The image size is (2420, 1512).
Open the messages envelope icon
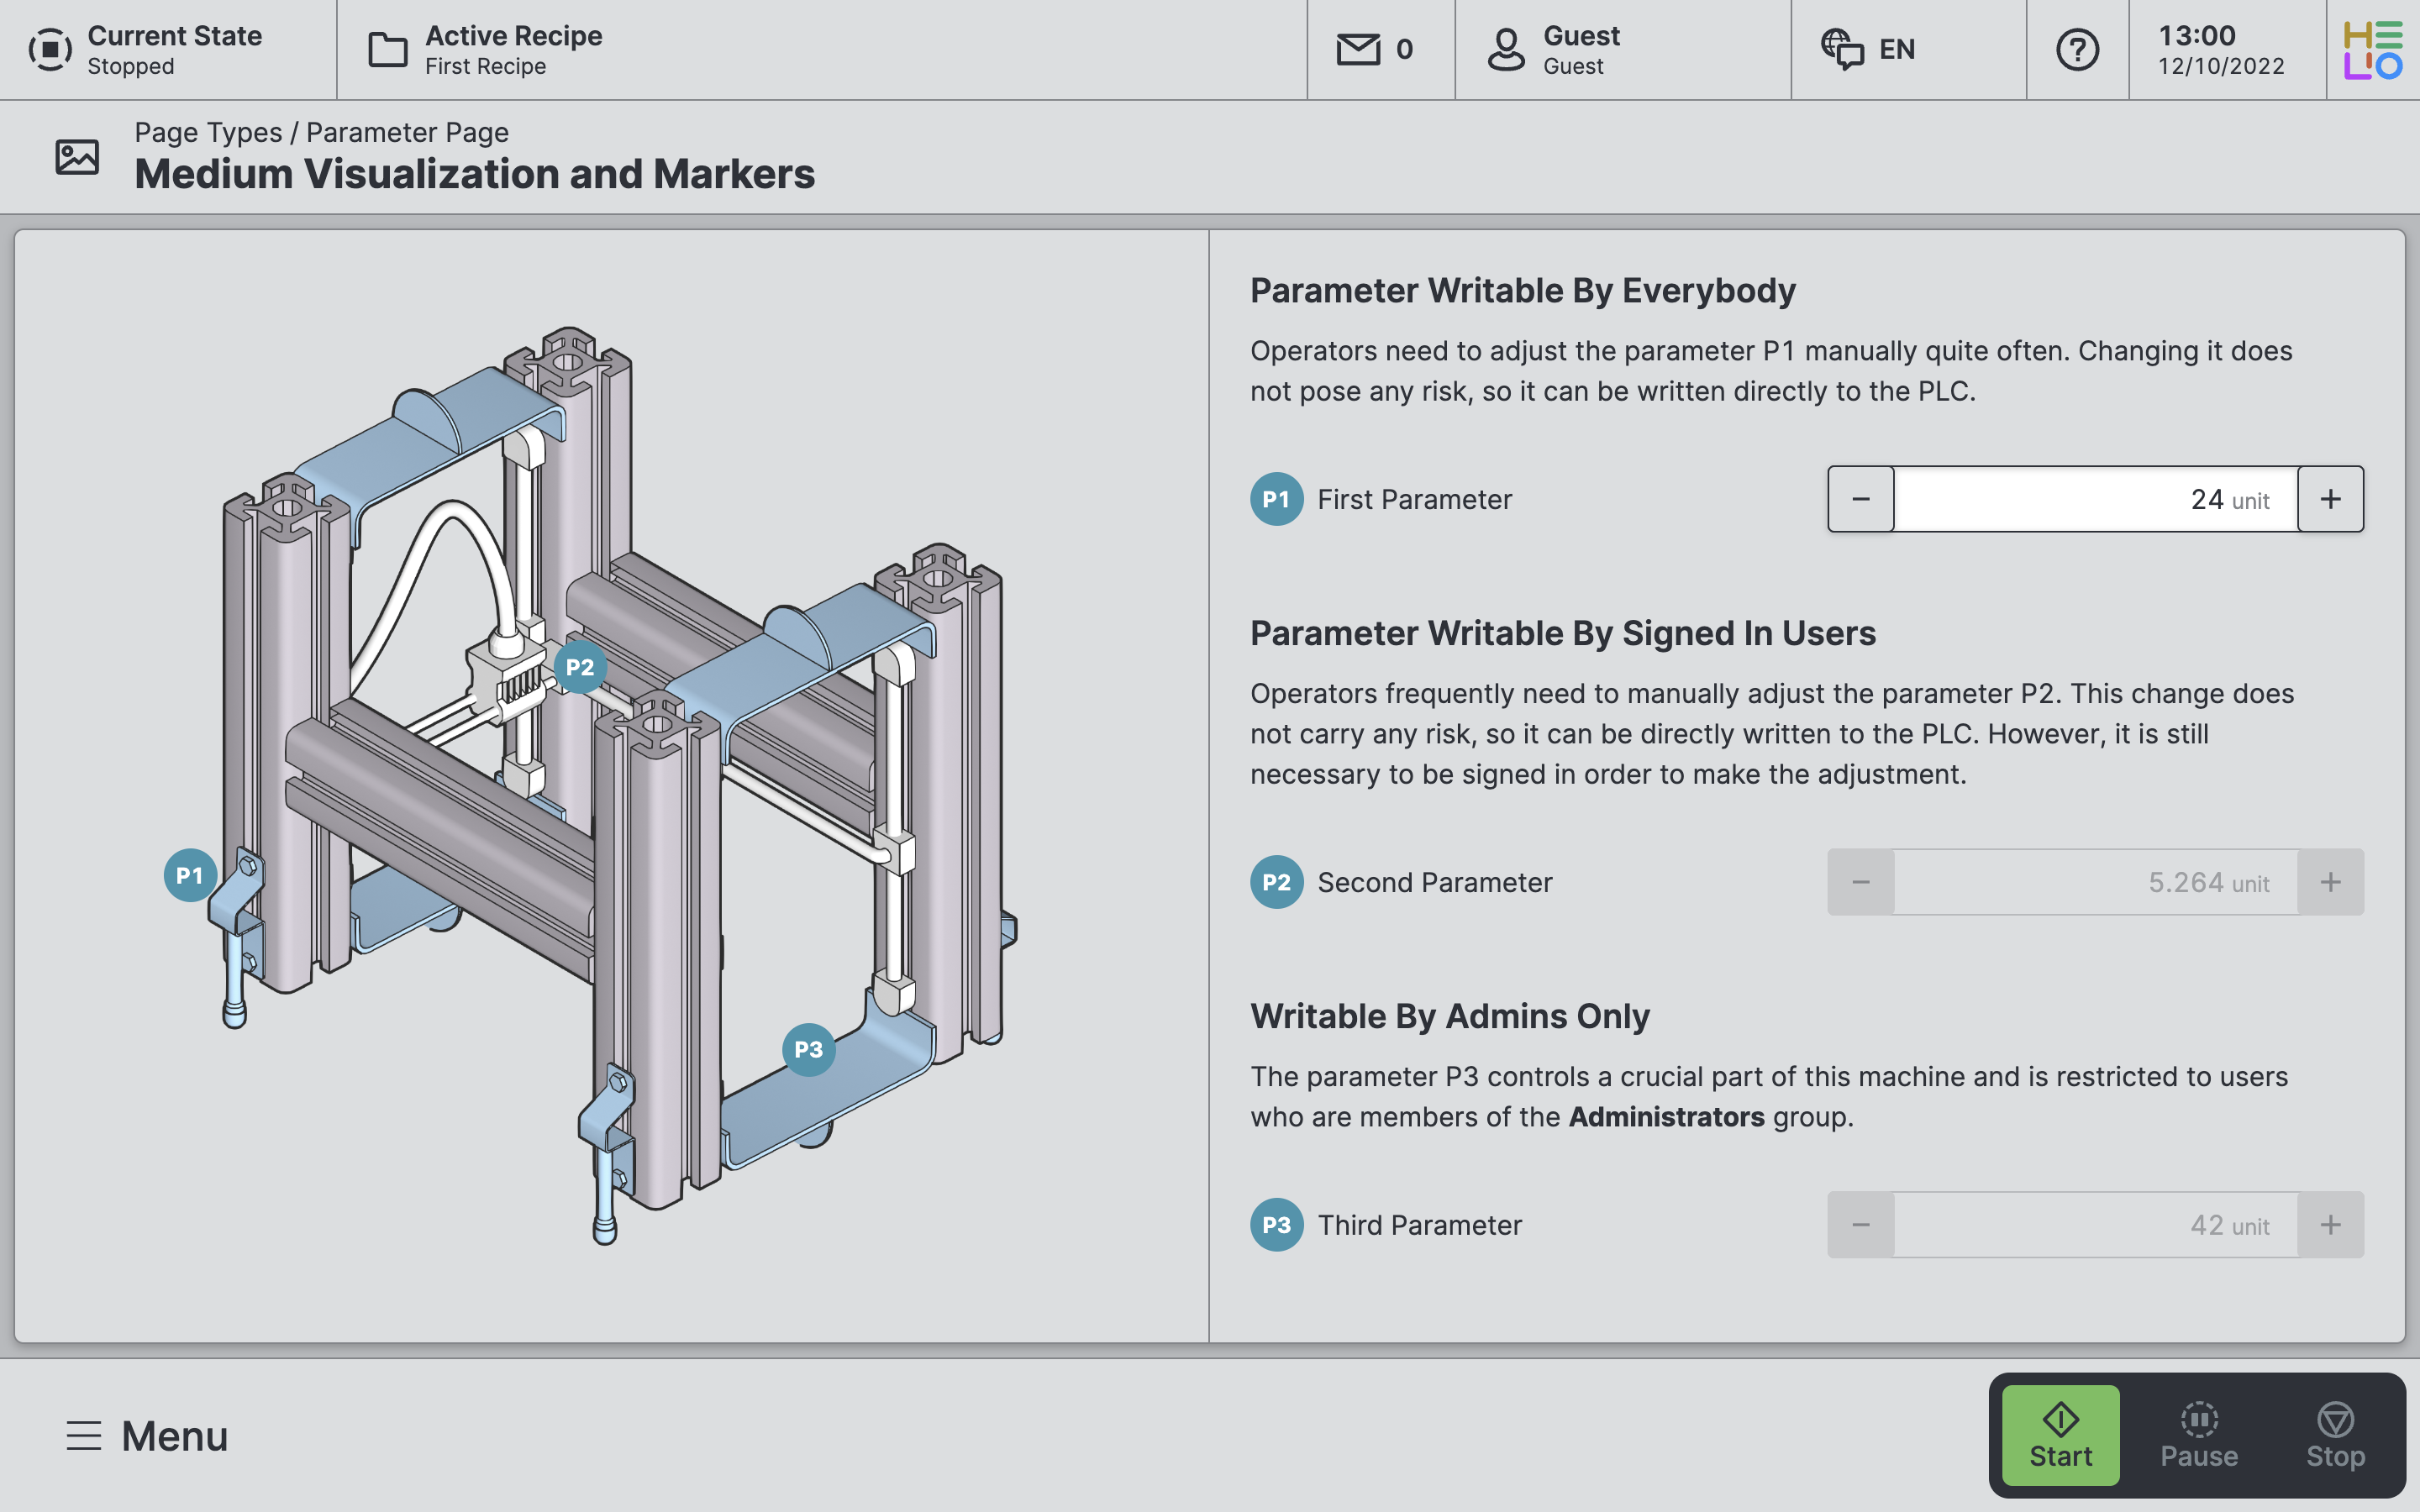1358,49
